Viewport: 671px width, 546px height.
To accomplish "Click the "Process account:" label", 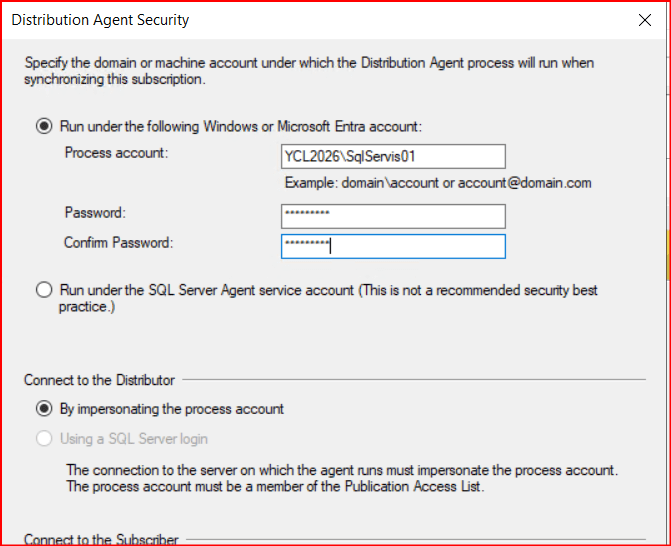I will [116, 153].
